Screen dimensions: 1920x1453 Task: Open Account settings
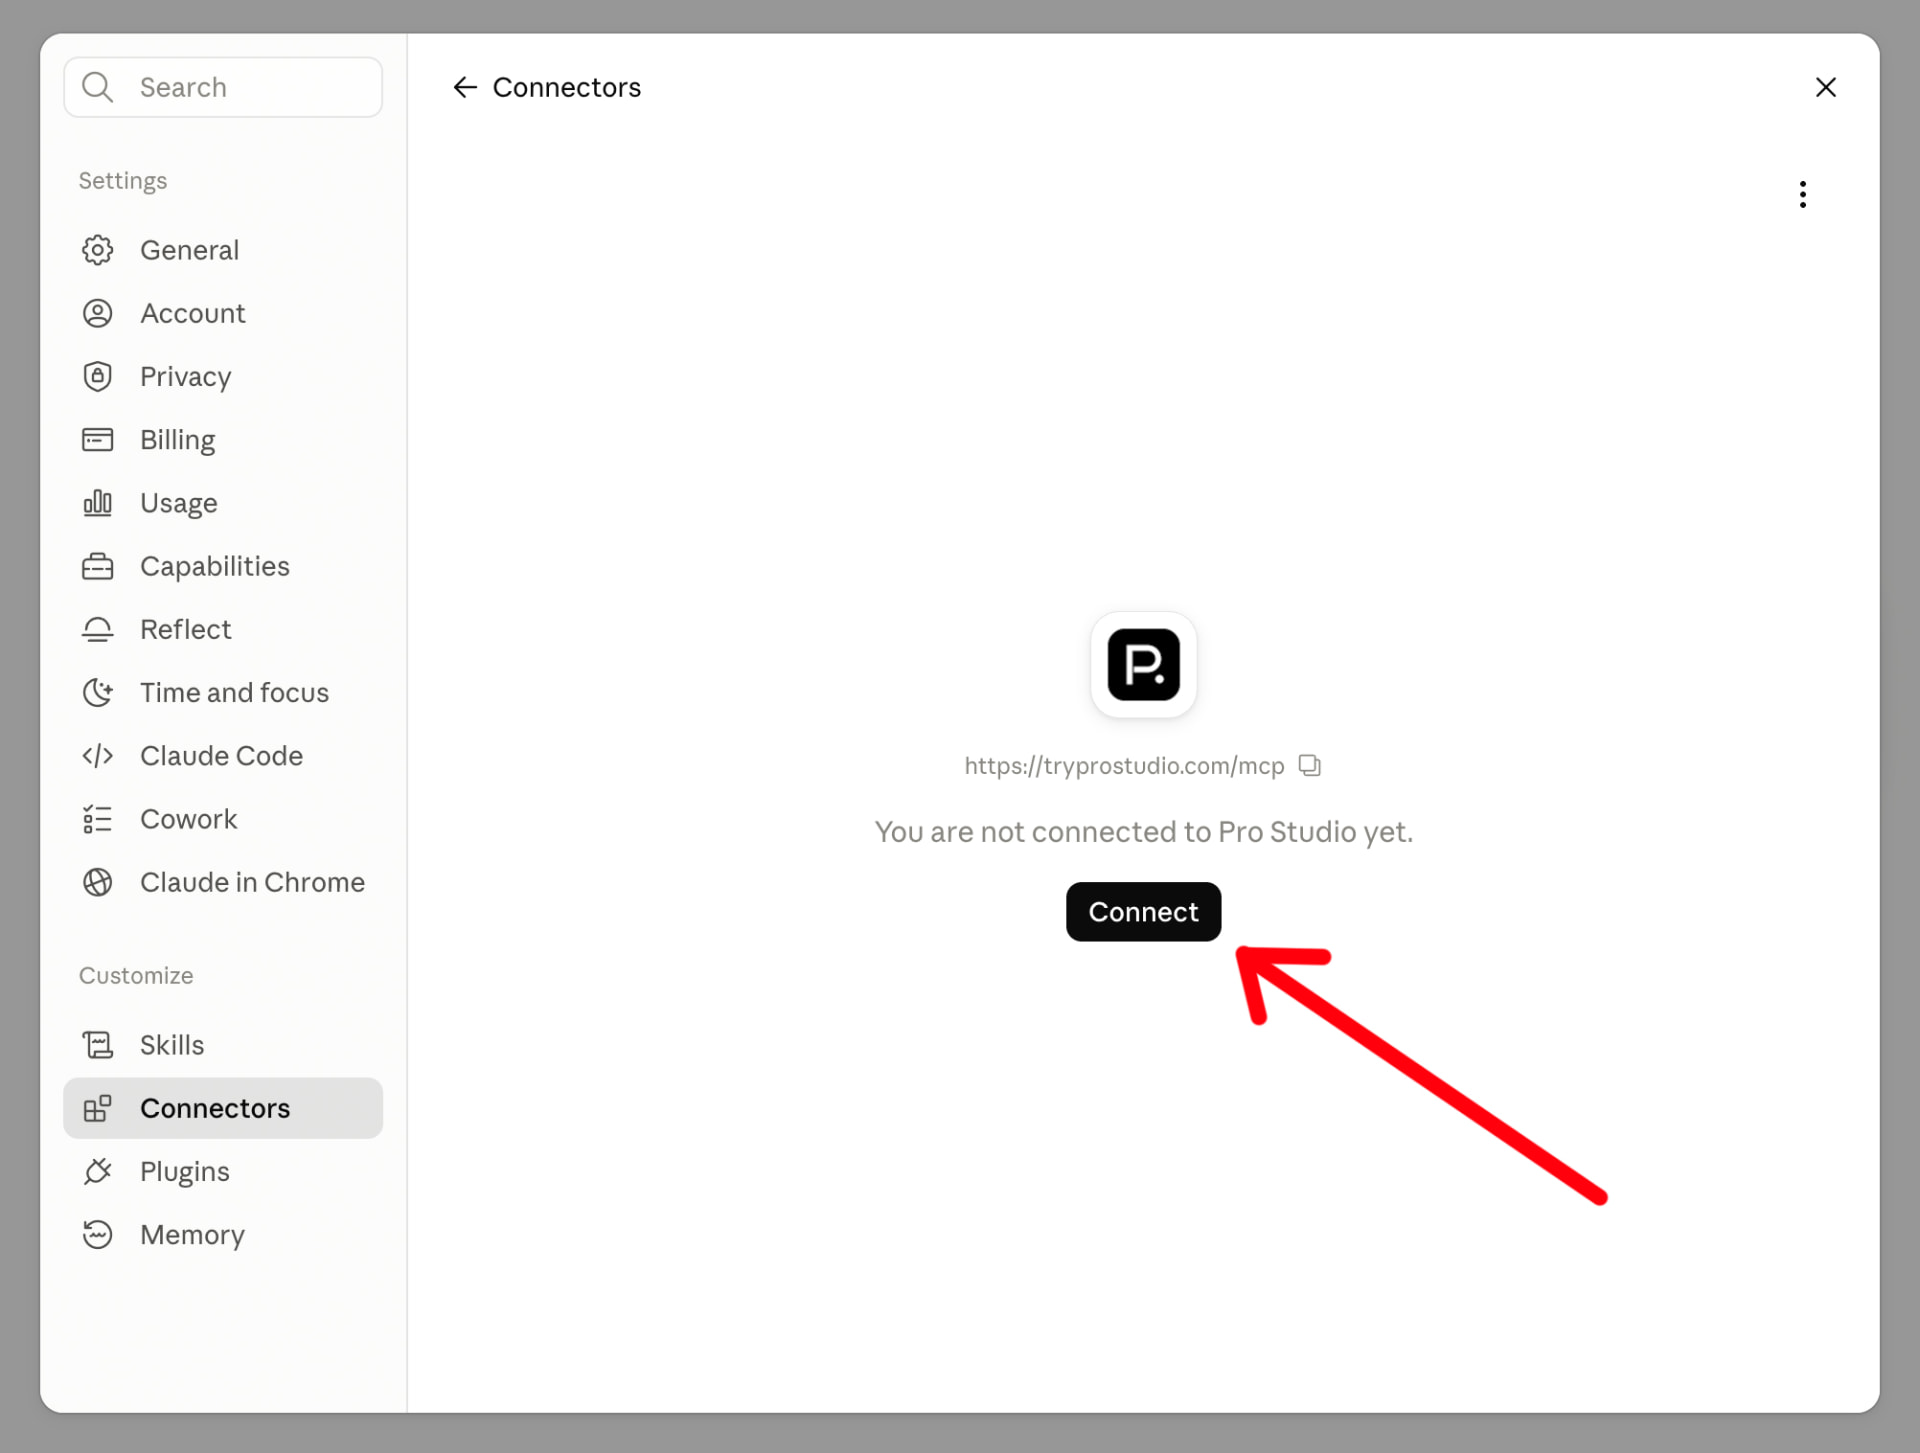click(x=223, y=313)
